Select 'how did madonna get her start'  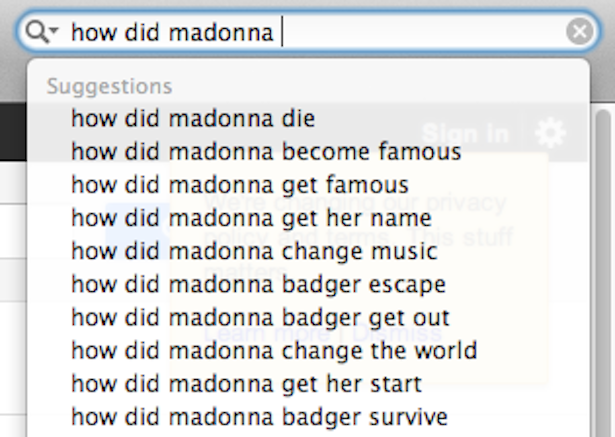308,384
